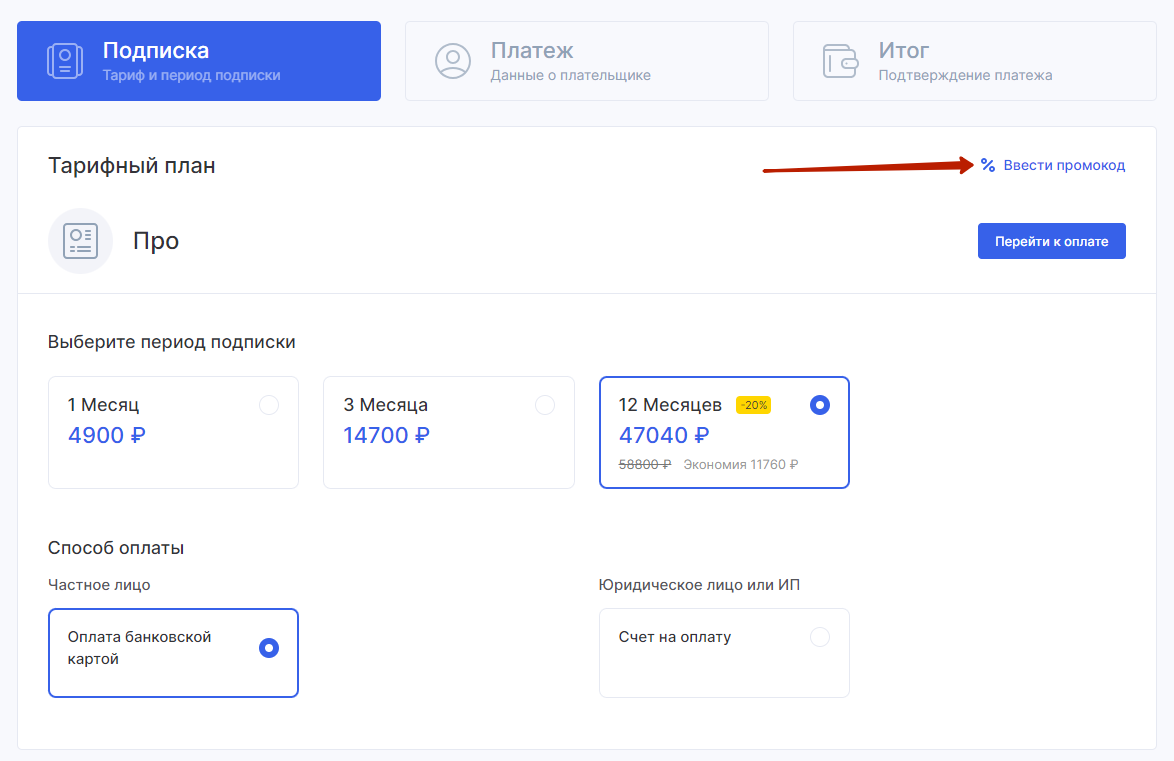The width and height of the screenshot is (1174, 761).
Task: Click the wallet icon in Итог step
Action: 841,61
